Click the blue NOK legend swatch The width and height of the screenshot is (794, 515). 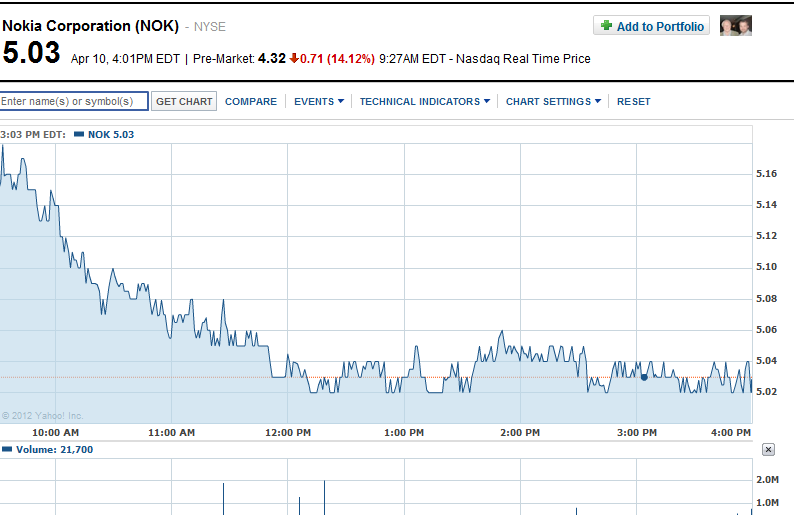[79, 134]
